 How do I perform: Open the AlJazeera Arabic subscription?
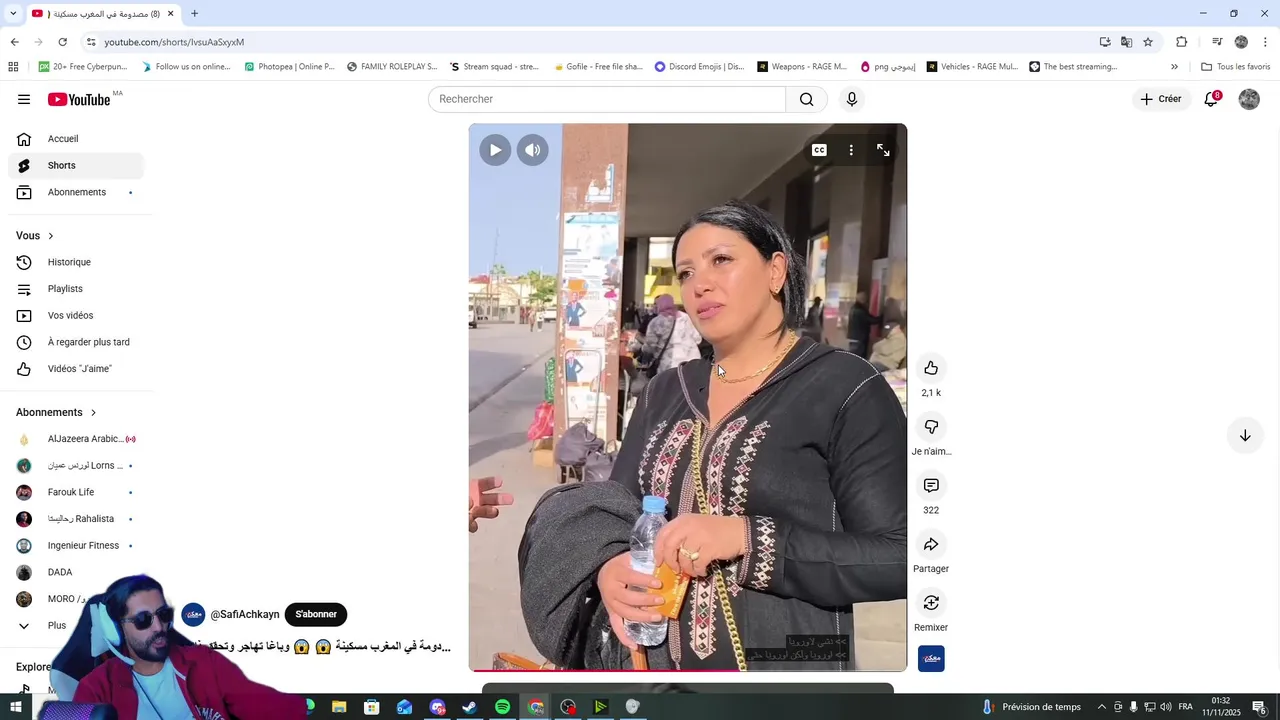(x=76, y=439)
